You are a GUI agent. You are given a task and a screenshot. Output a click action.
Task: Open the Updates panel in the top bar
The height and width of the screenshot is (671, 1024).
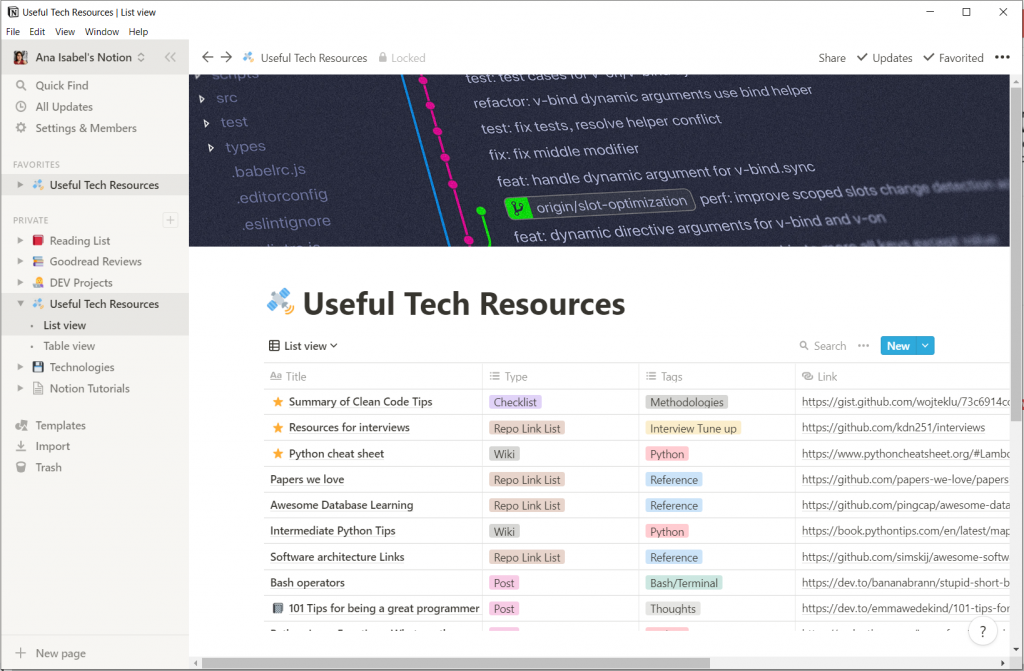pyautogui.click(x=884, y=58)
